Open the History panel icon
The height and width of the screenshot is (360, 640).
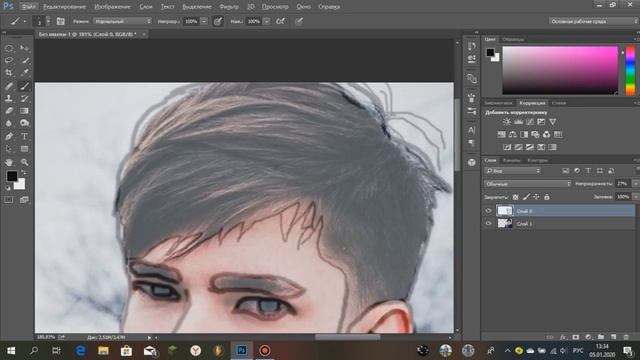[471, 46]
